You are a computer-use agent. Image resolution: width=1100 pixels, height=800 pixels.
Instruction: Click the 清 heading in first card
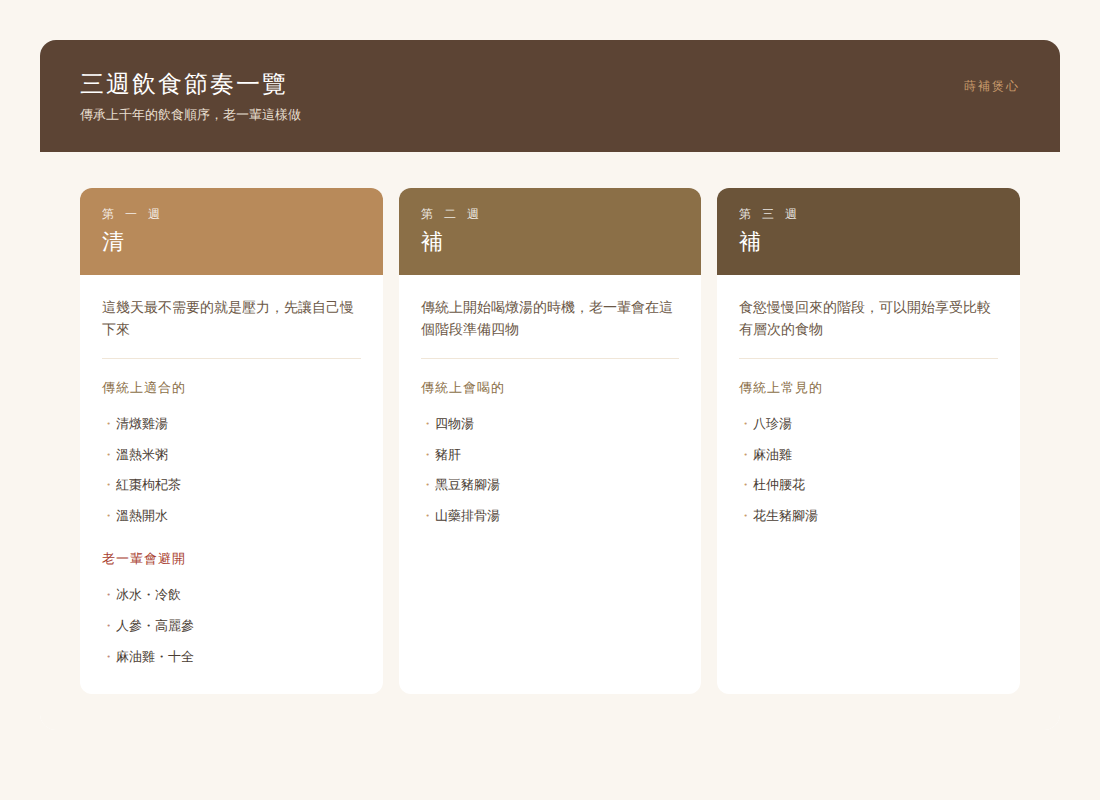113,242
